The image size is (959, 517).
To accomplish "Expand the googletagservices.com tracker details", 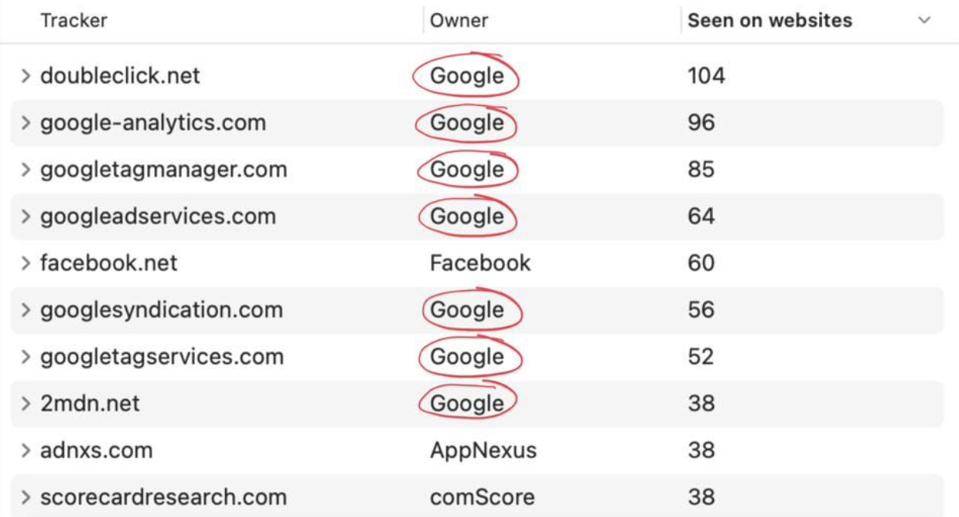I will [26, 358].
